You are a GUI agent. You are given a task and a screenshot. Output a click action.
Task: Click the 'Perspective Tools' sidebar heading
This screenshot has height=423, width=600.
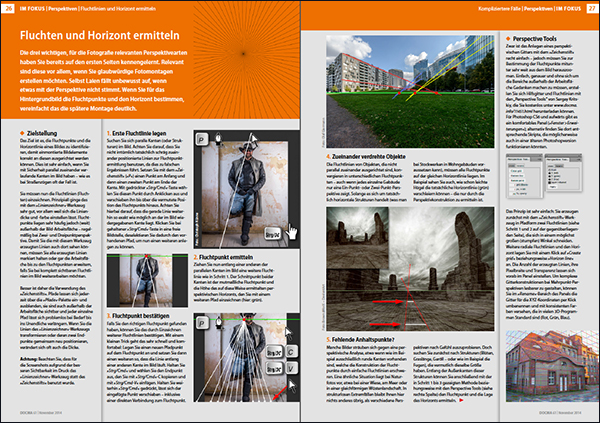pyautogui.click(x=535, y=39)
